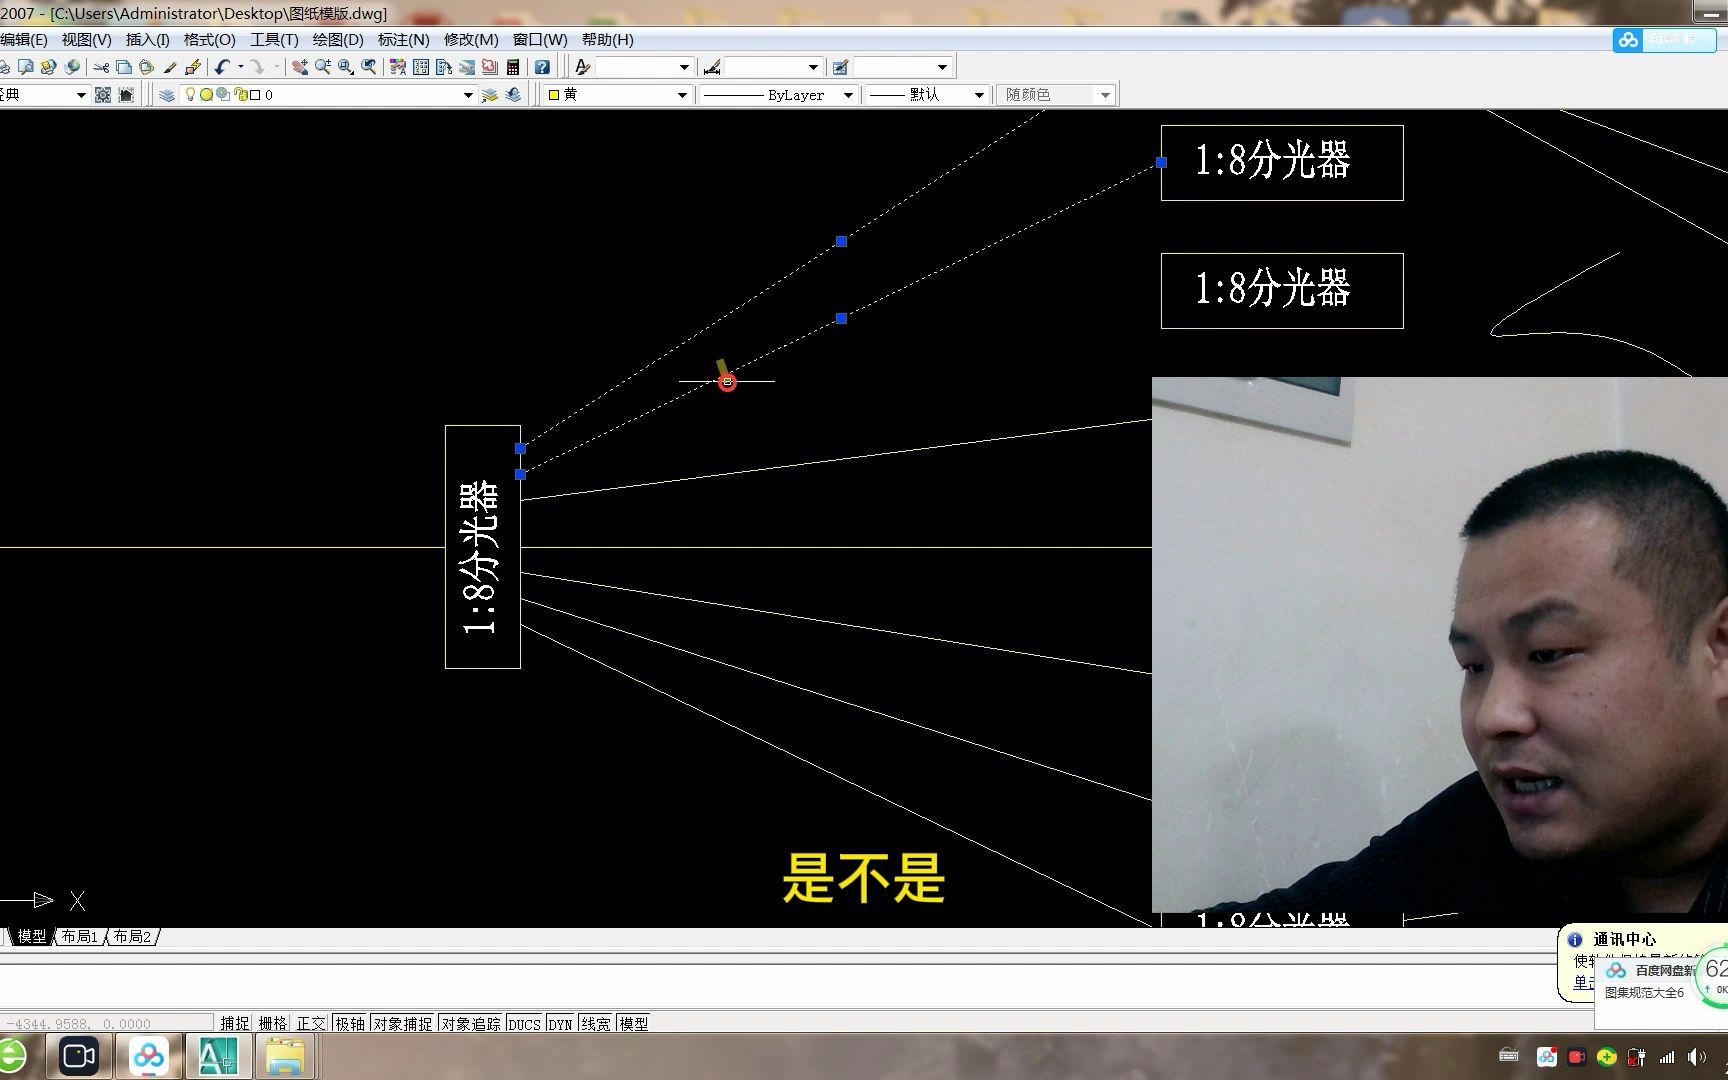Select the Match Properties brush icon
This screenshot has height=1080, width=1728.
pos(170,67)
